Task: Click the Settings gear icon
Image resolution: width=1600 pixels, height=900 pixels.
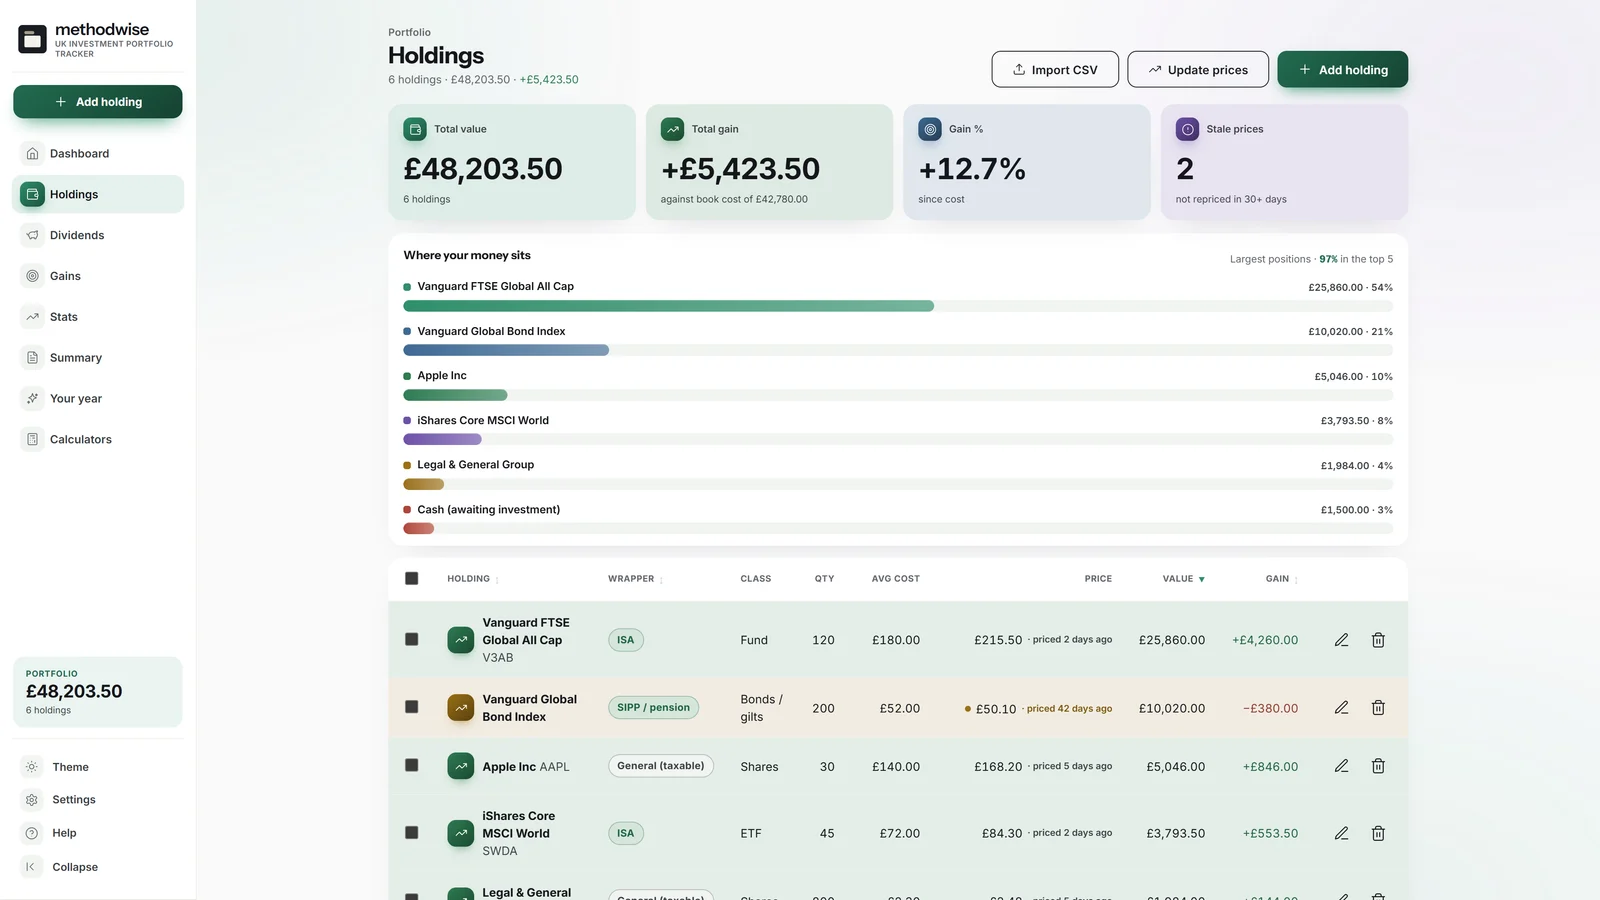Action: pyautogui.click(x=32, y=800)
